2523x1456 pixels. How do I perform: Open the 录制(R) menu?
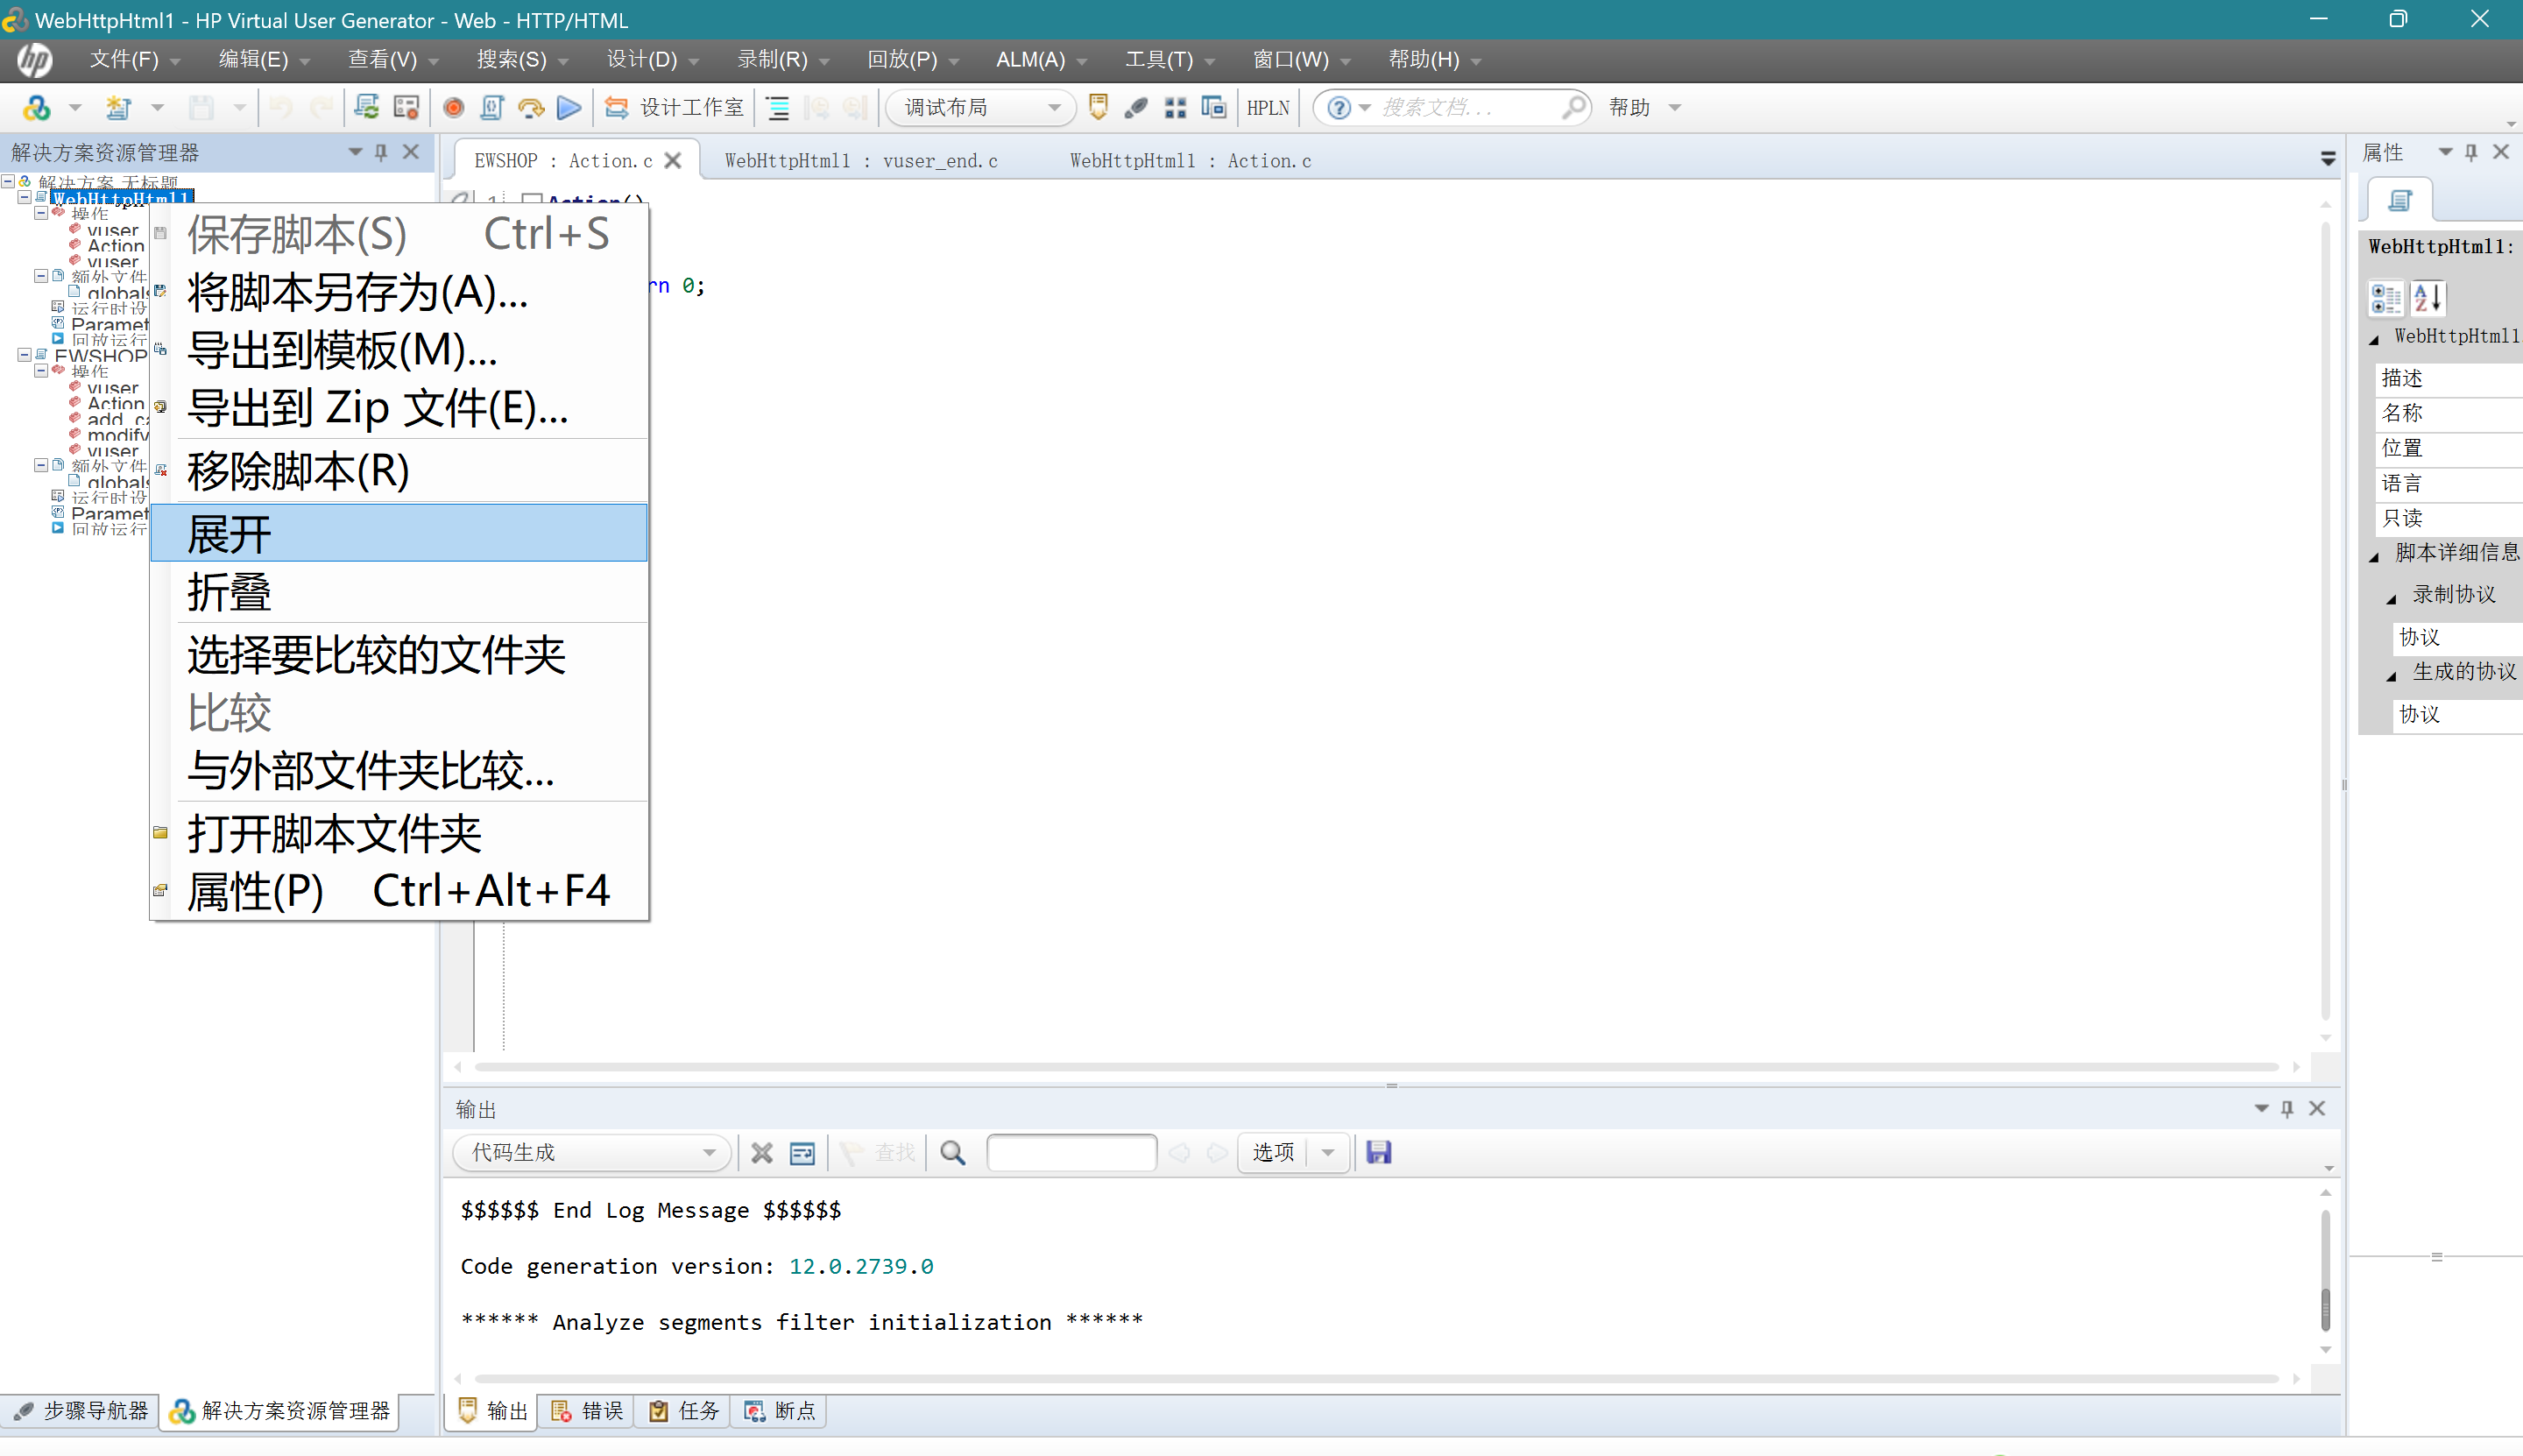[783, 60]
